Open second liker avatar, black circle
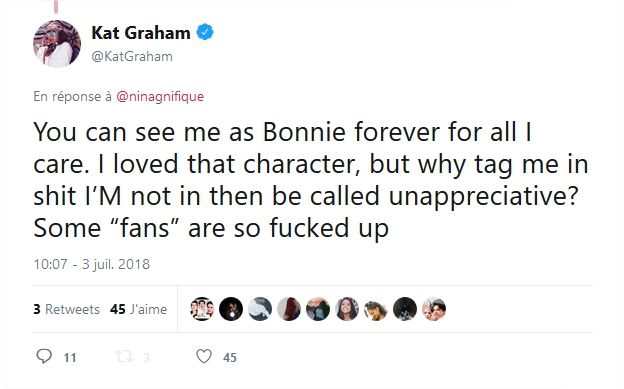624x389 pixels. tap(231, 309)
